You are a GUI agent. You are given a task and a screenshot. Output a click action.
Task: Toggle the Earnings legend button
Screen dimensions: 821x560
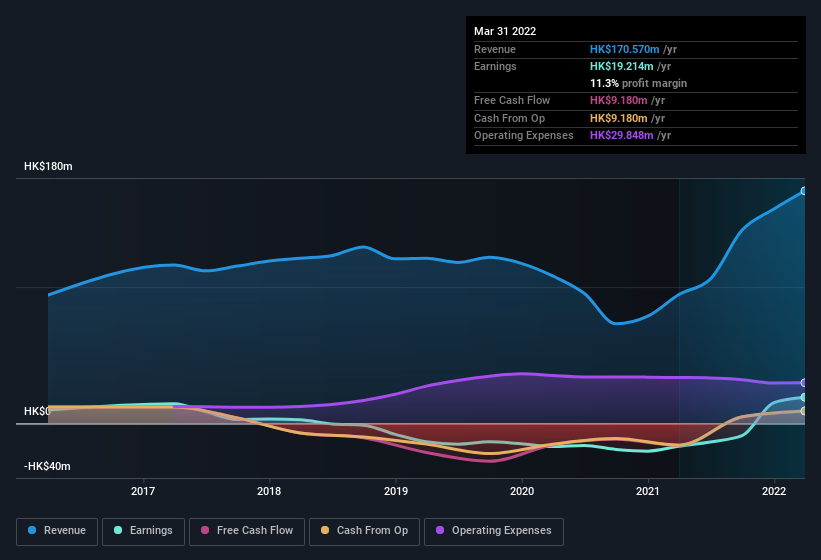click(143, 531)
